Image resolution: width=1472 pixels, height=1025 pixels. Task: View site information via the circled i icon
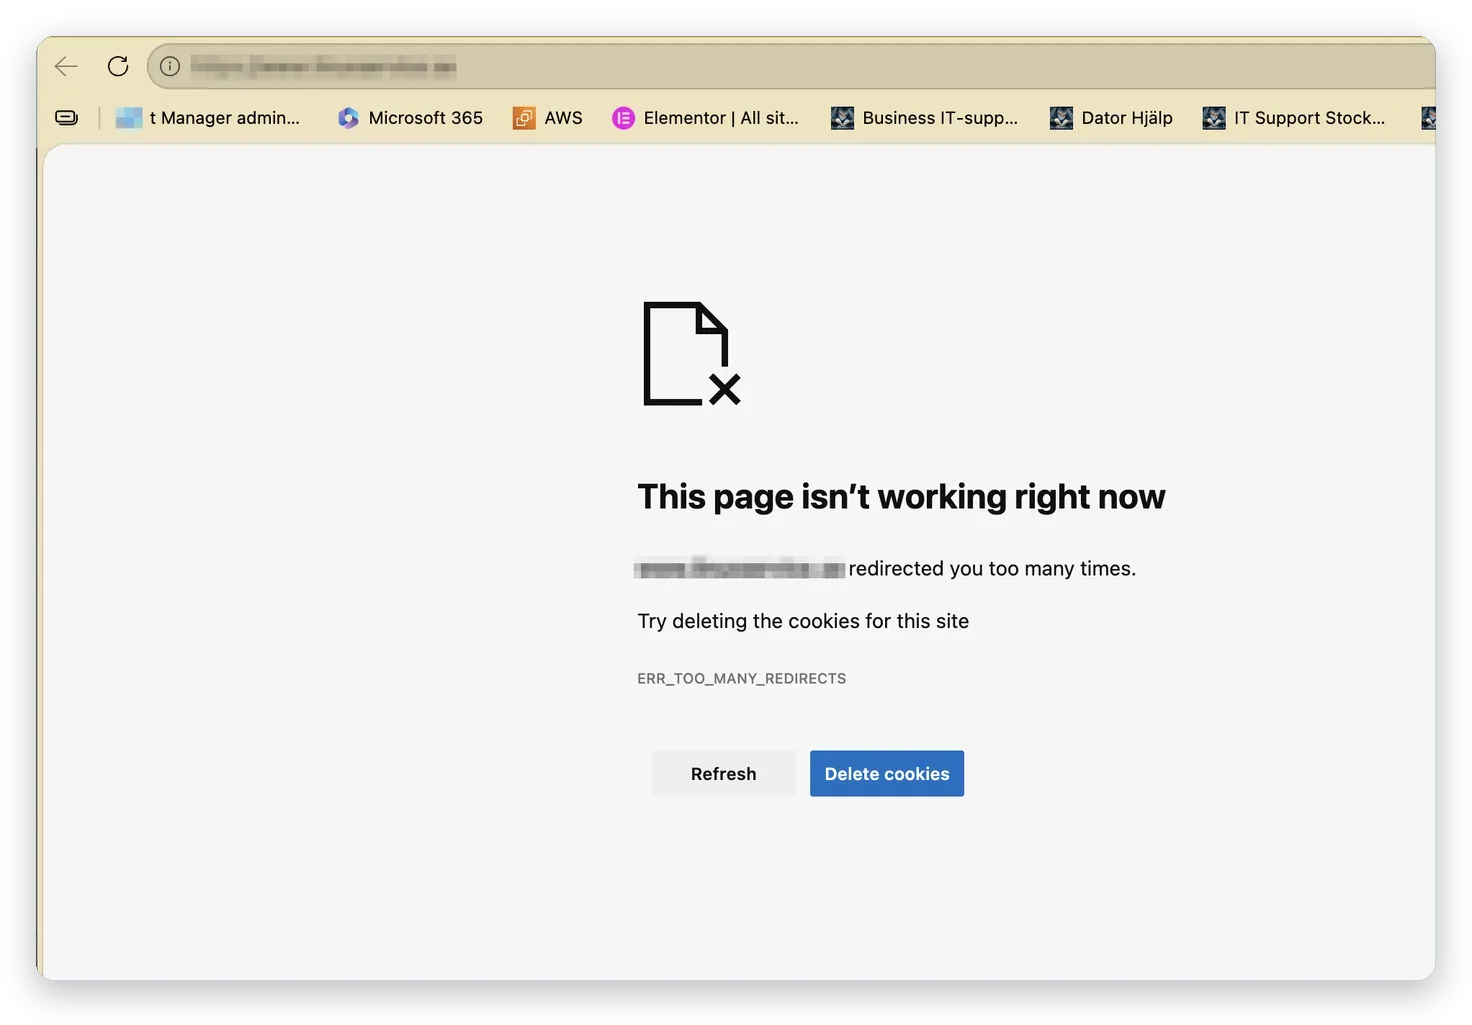pyautogui.click(x=170, y=66)
